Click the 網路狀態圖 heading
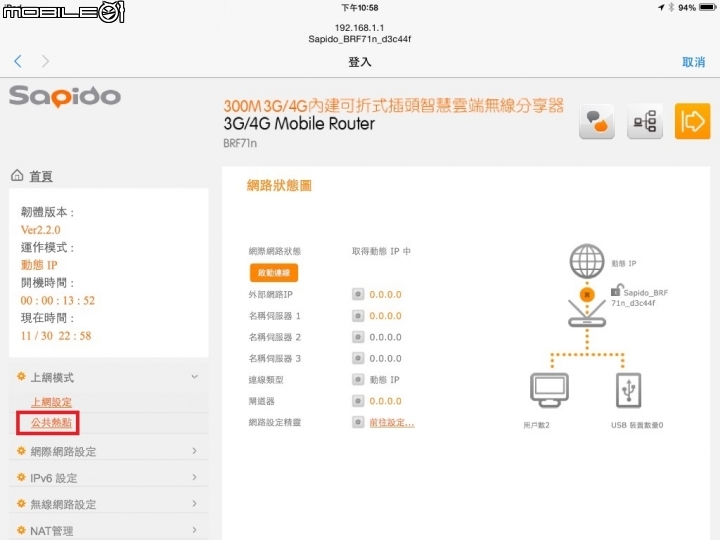The width and height of the screenshot is (720, 540). point(279,186)
